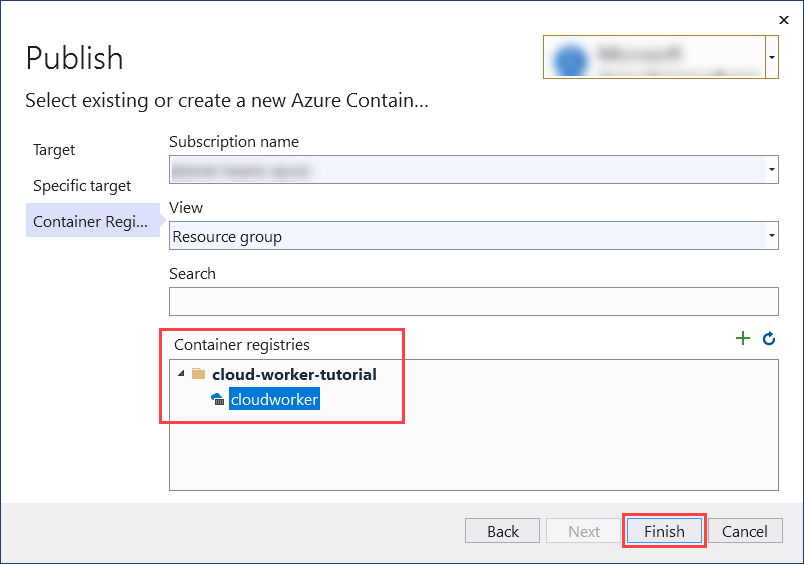The image size is (804, 564).
Task: Select the Container Registry step
Action: [90, 222]
